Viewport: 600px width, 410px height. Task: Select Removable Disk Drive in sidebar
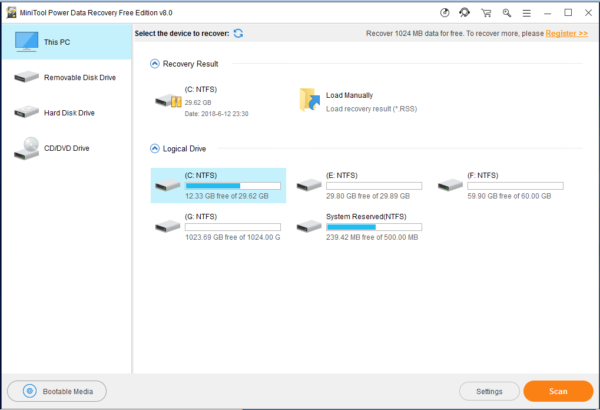point(67,77)
